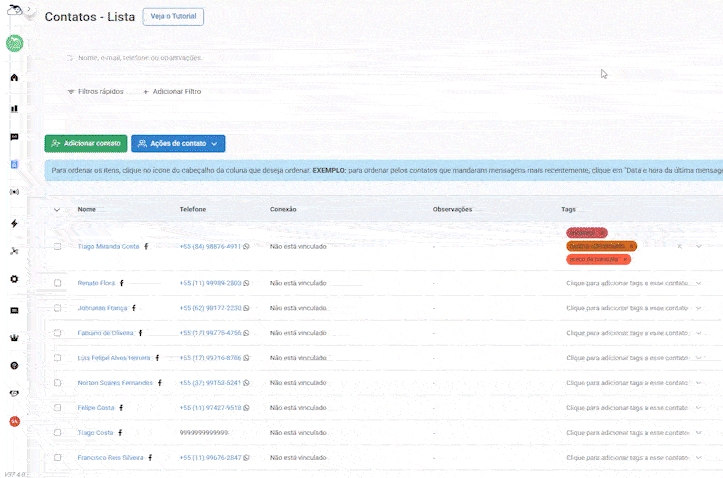This screenshot has height=478, width=723.
Task: Click the lightning bolt sidebar icon
Action: pos(14,223)
